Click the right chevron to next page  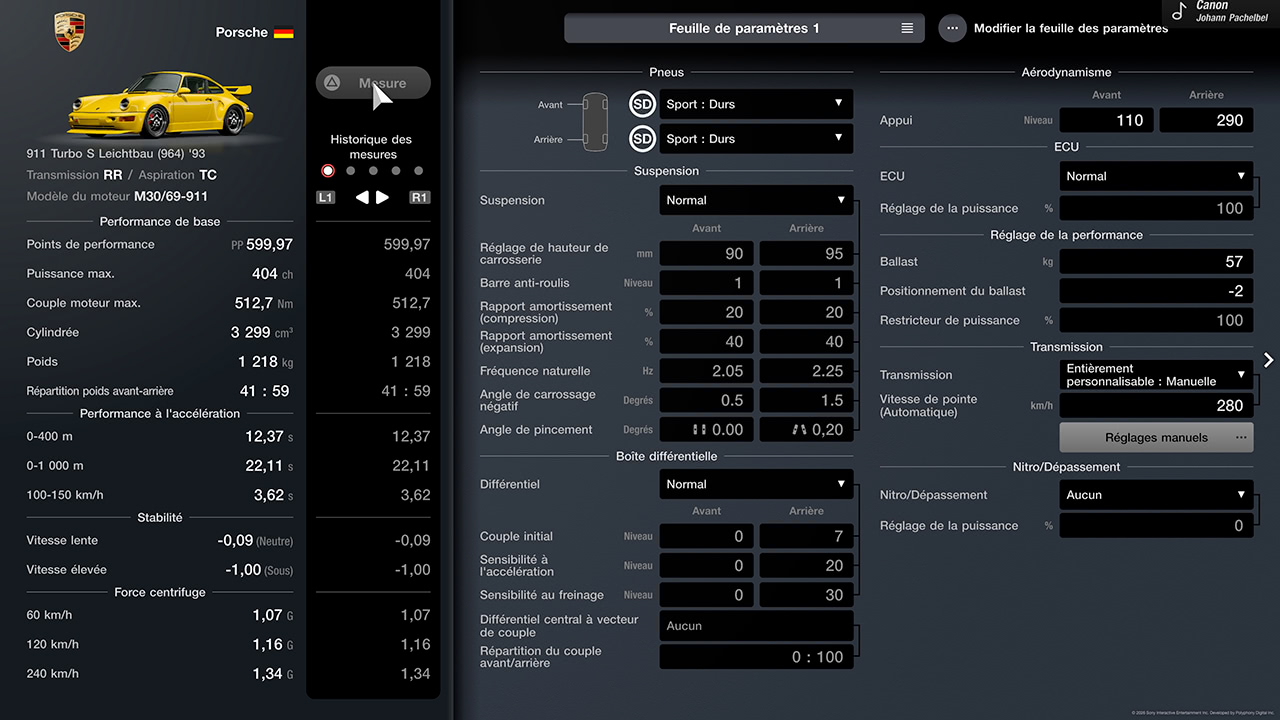1268,360
